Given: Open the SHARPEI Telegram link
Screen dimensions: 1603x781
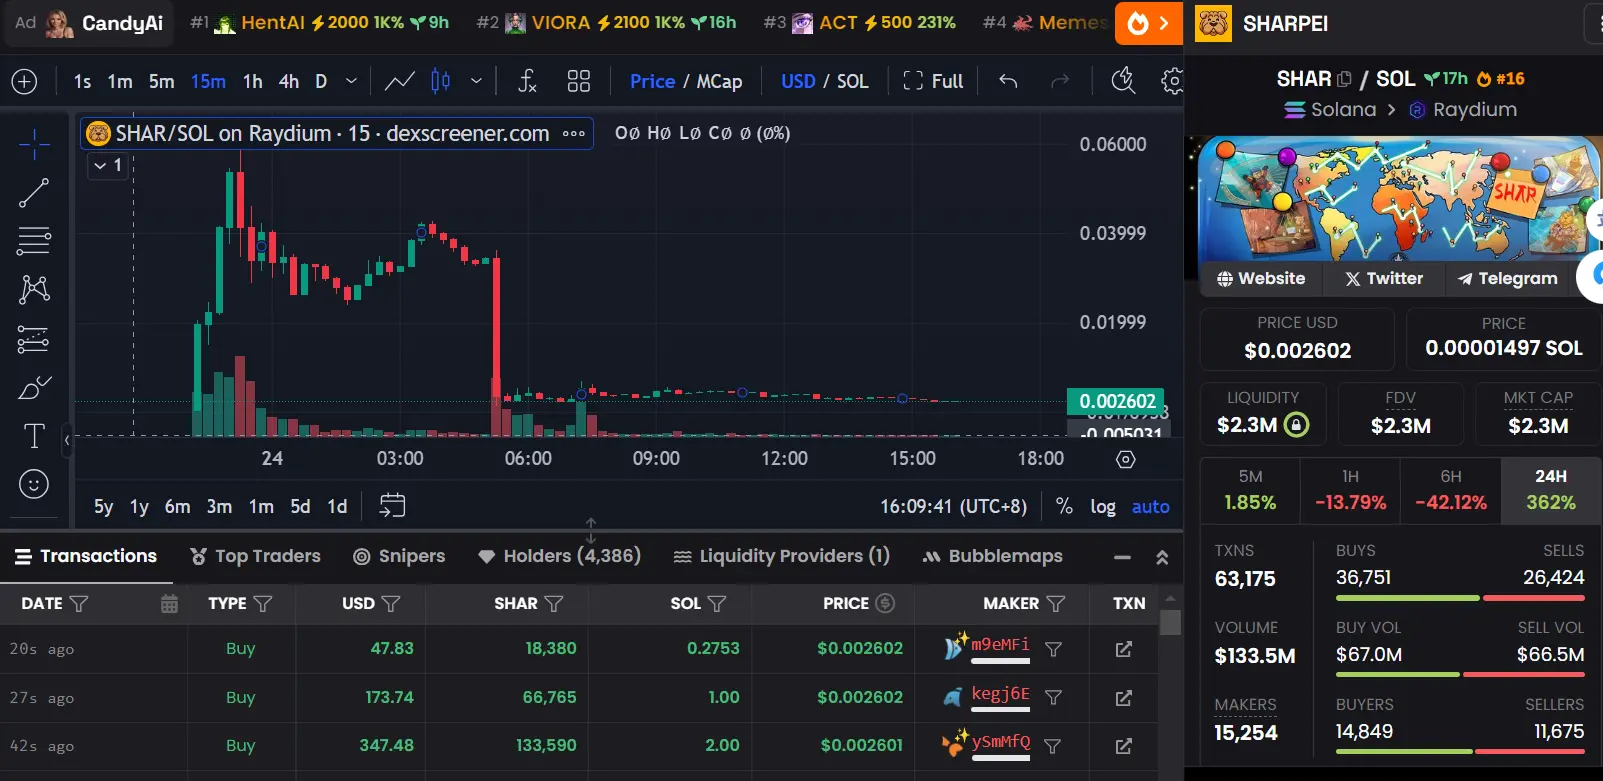Looking at the screenshot, I should tap(1508, 279).
